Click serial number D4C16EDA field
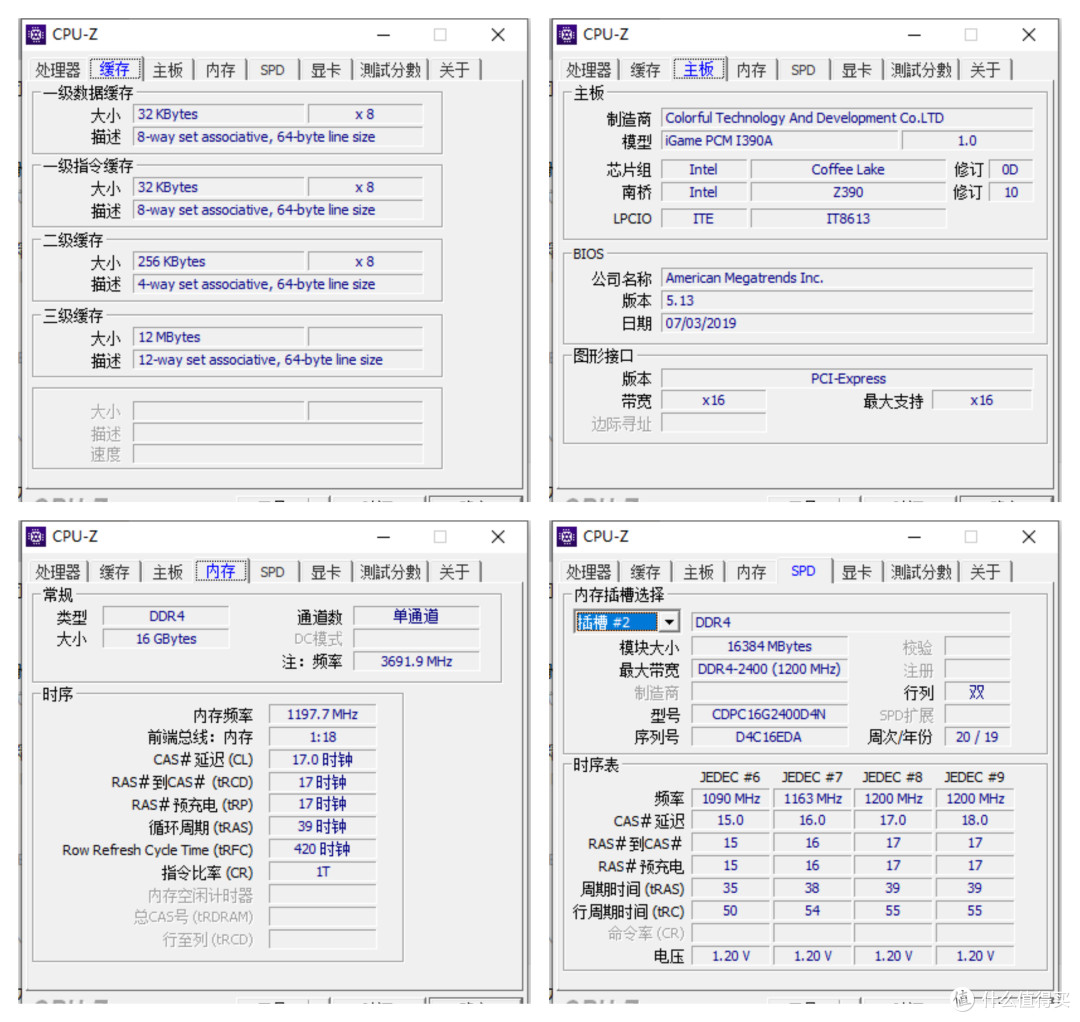The image size is (1080, 1022). (769, 738)
